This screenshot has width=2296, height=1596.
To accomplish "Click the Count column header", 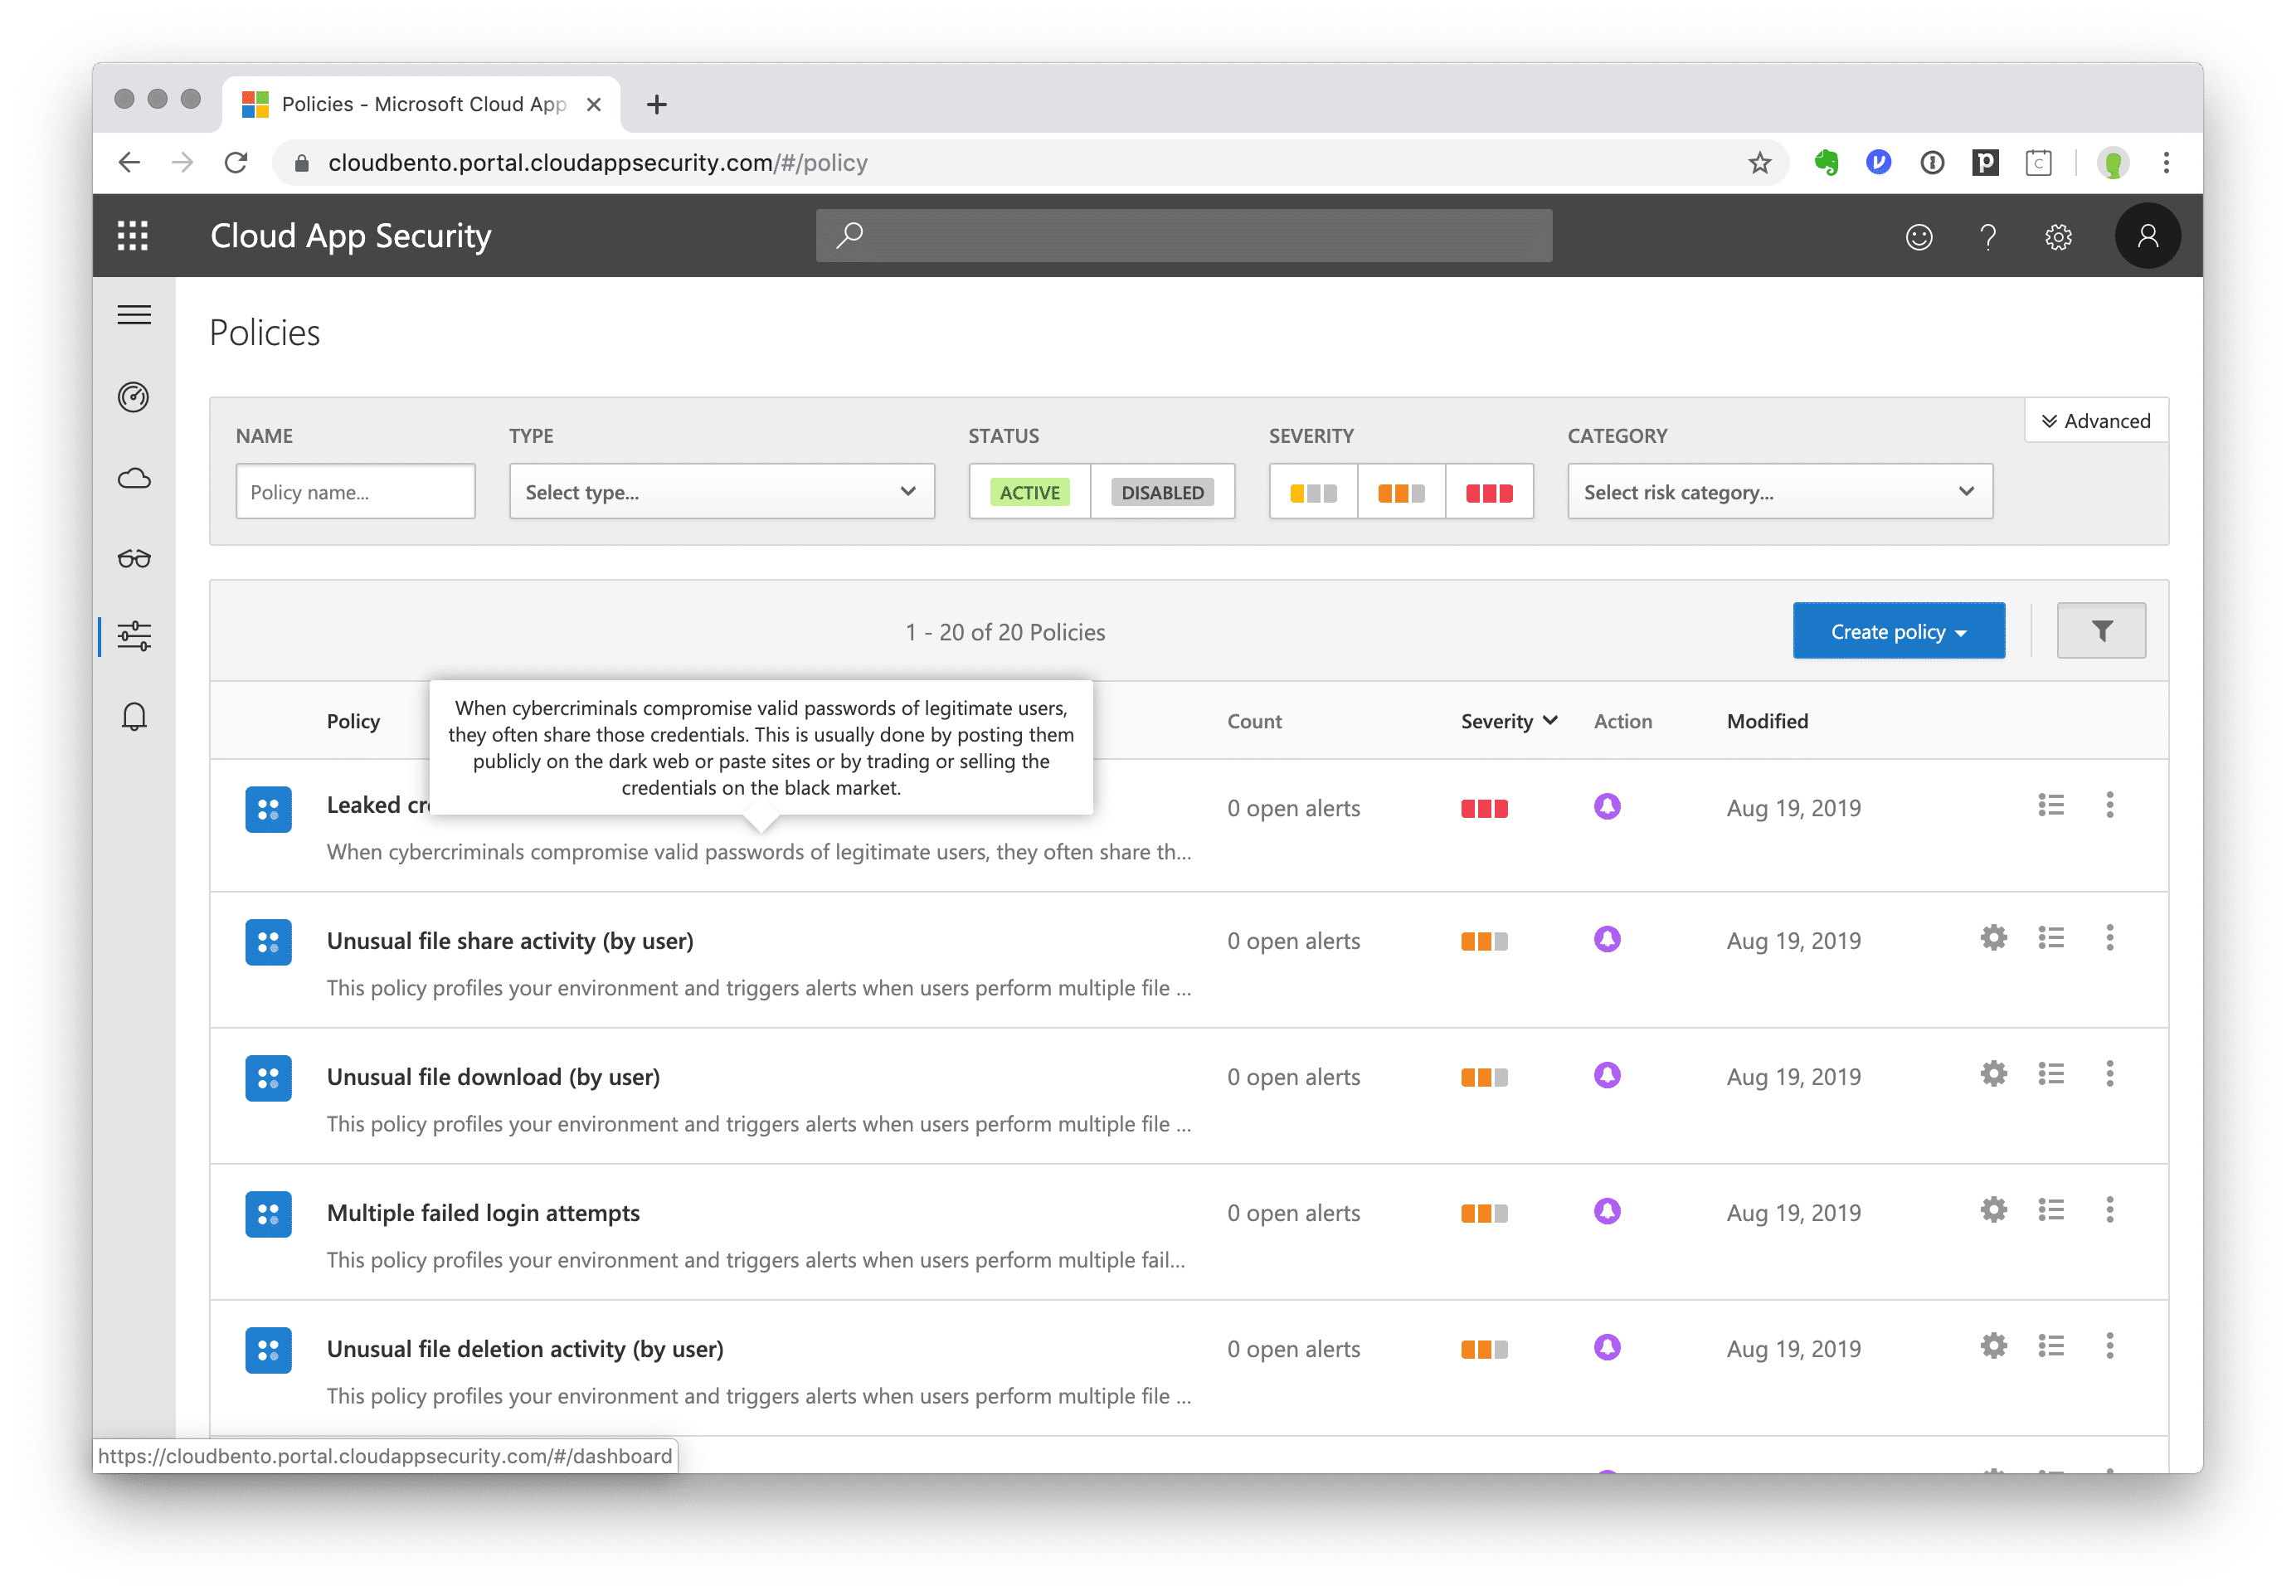I will [x=1254, y=721].
